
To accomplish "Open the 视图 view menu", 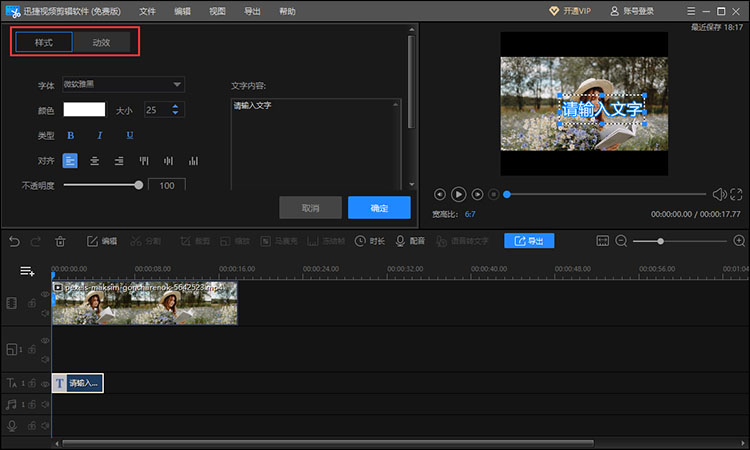I will (217, 11).
